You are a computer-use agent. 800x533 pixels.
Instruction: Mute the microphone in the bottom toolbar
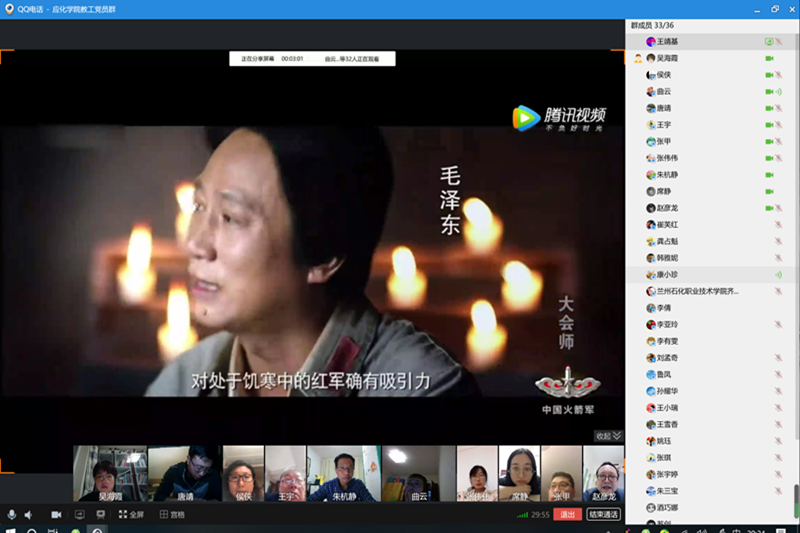click(12, 514)
